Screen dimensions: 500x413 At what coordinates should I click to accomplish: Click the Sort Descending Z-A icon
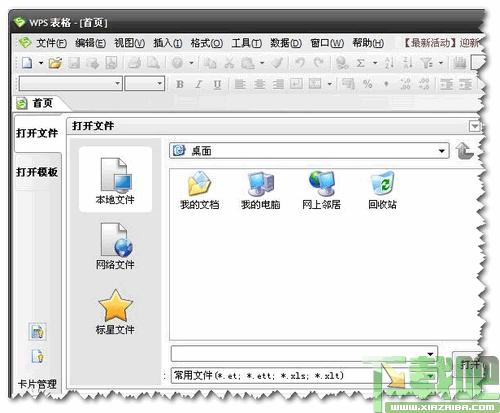pyautogui.click(x=408, y=63)
